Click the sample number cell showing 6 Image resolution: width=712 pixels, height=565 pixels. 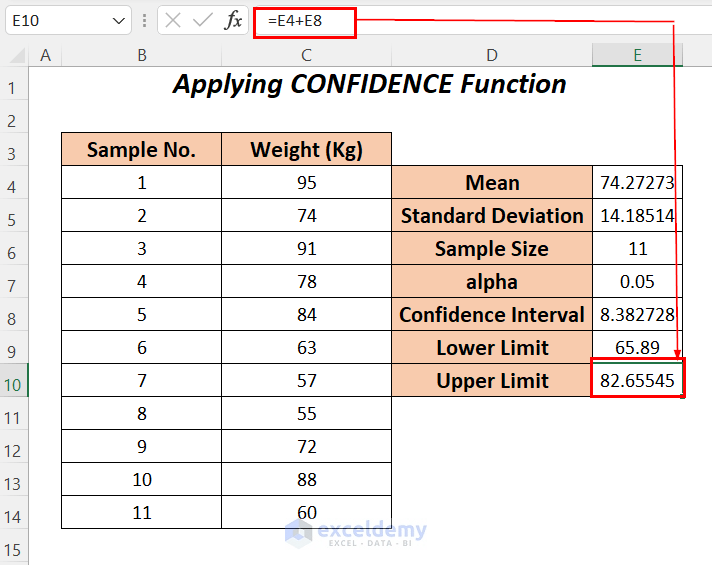coord(142,347)
